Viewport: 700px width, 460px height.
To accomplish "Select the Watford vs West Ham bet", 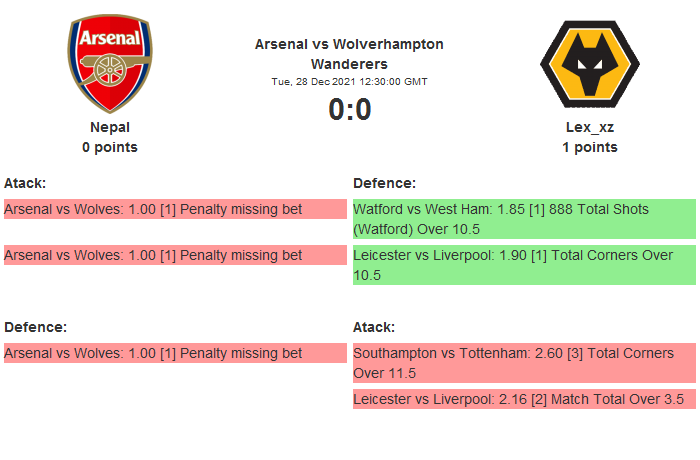I will point(524,219).
